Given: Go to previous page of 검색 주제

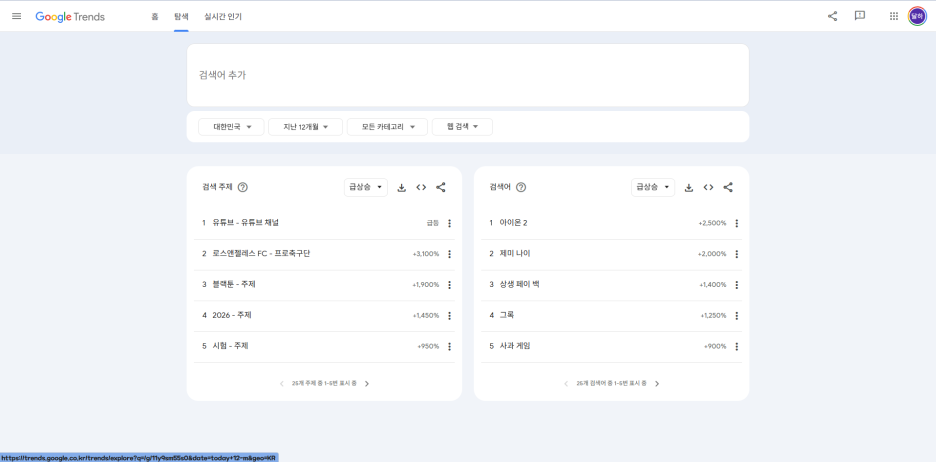Looking at the screenshot, I should pos(282,384).
